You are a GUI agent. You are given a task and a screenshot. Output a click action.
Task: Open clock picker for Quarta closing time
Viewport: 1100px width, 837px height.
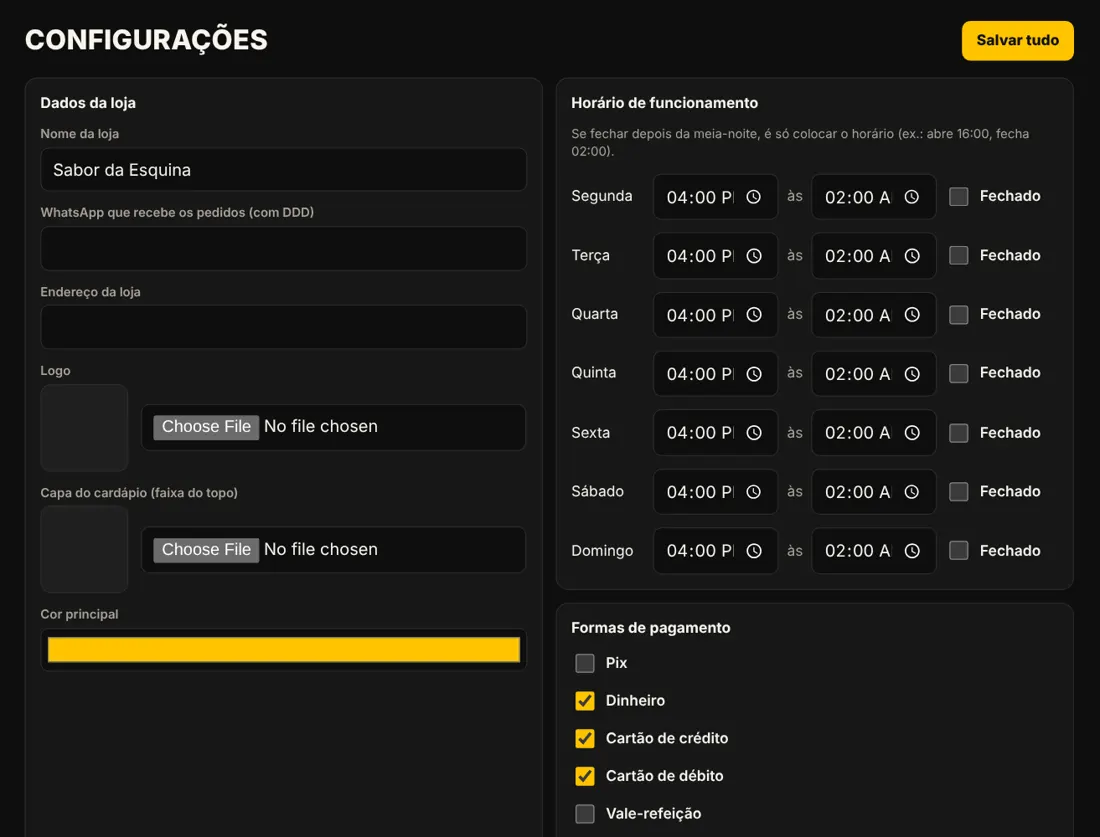coord(911,315)
